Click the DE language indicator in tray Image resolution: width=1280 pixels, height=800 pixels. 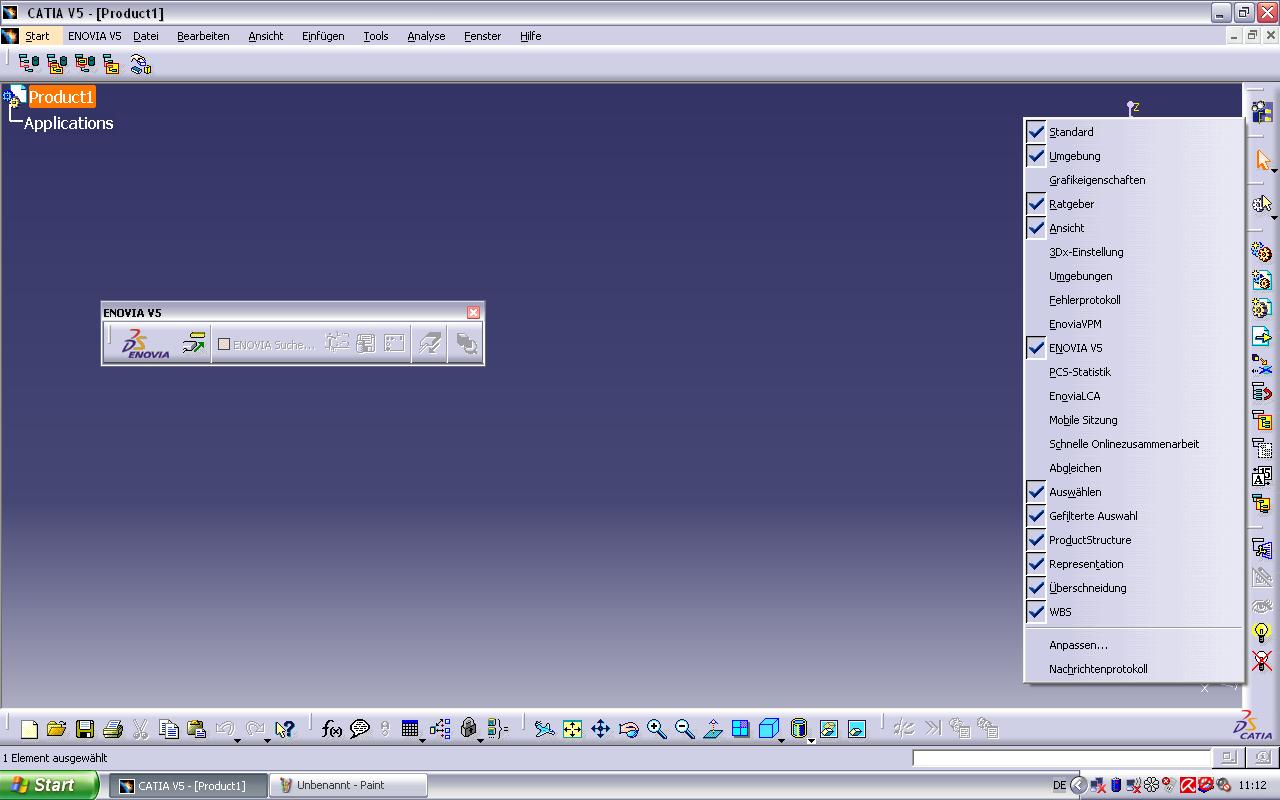1060,785
